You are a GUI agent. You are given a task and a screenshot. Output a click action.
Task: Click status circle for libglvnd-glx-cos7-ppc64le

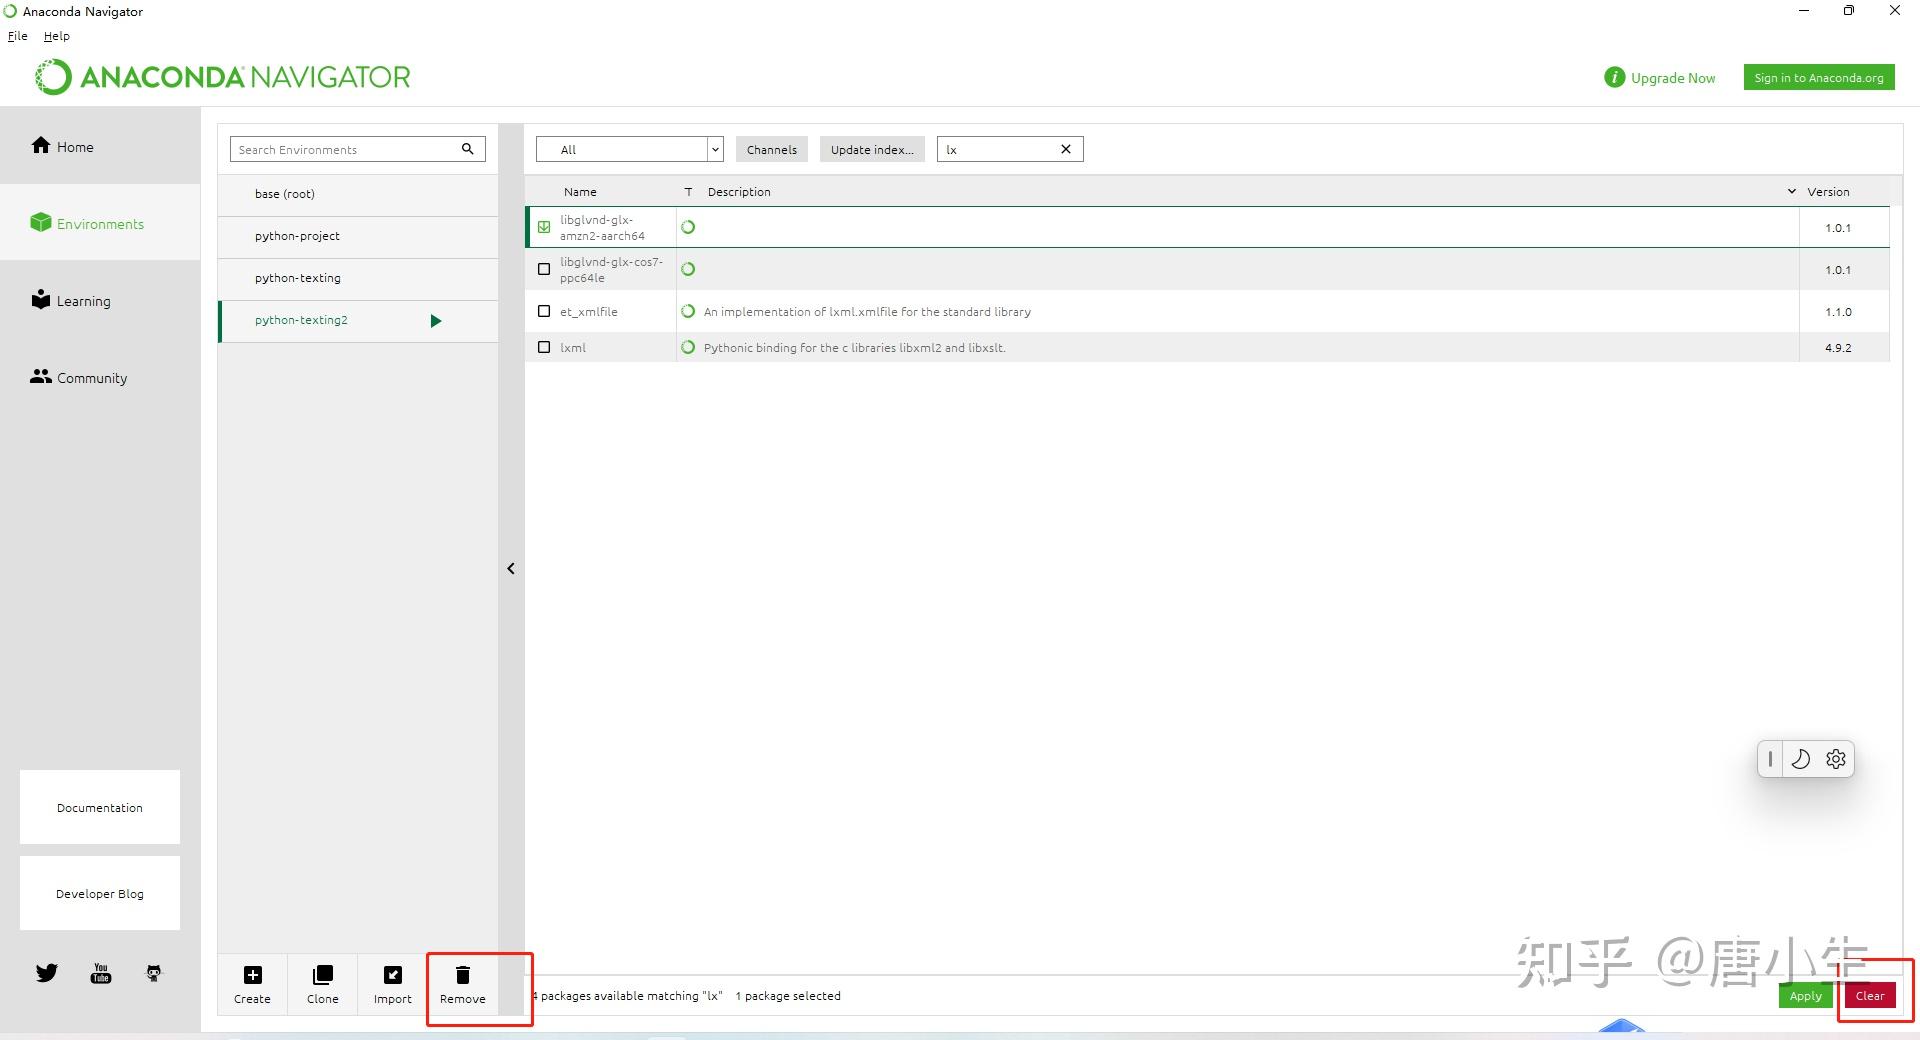coord(688,269)
